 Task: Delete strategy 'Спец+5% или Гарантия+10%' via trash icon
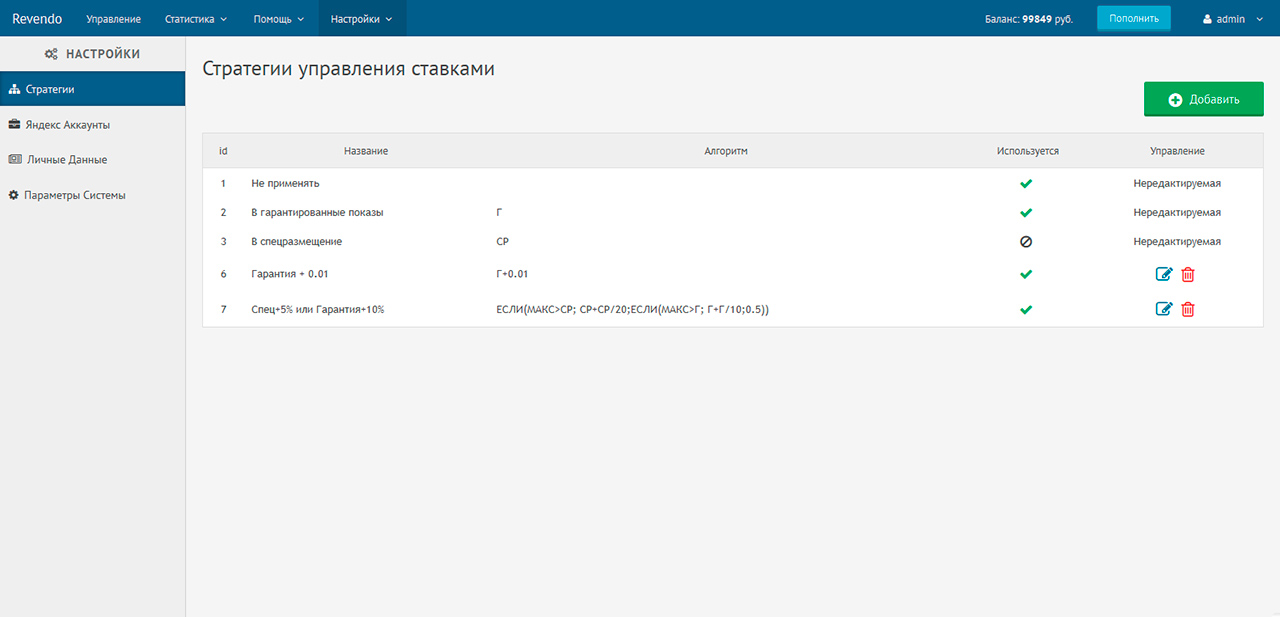pos(1188,309)
